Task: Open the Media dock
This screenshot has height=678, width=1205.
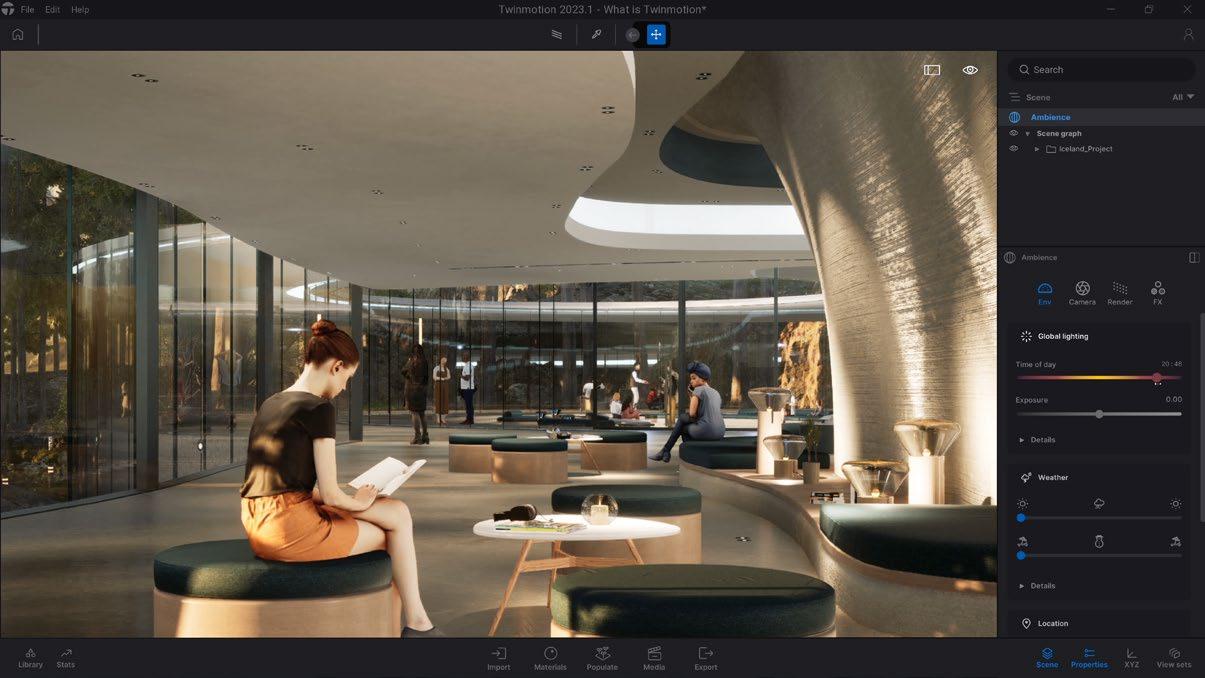Action: coord(654,659)
